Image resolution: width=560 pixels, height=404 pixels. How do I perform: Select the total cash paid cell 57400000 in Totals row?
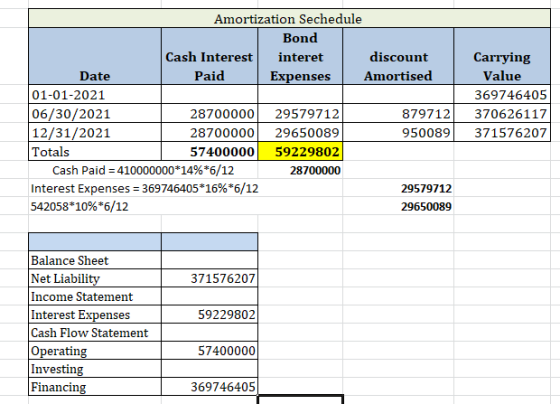[209, 151]
